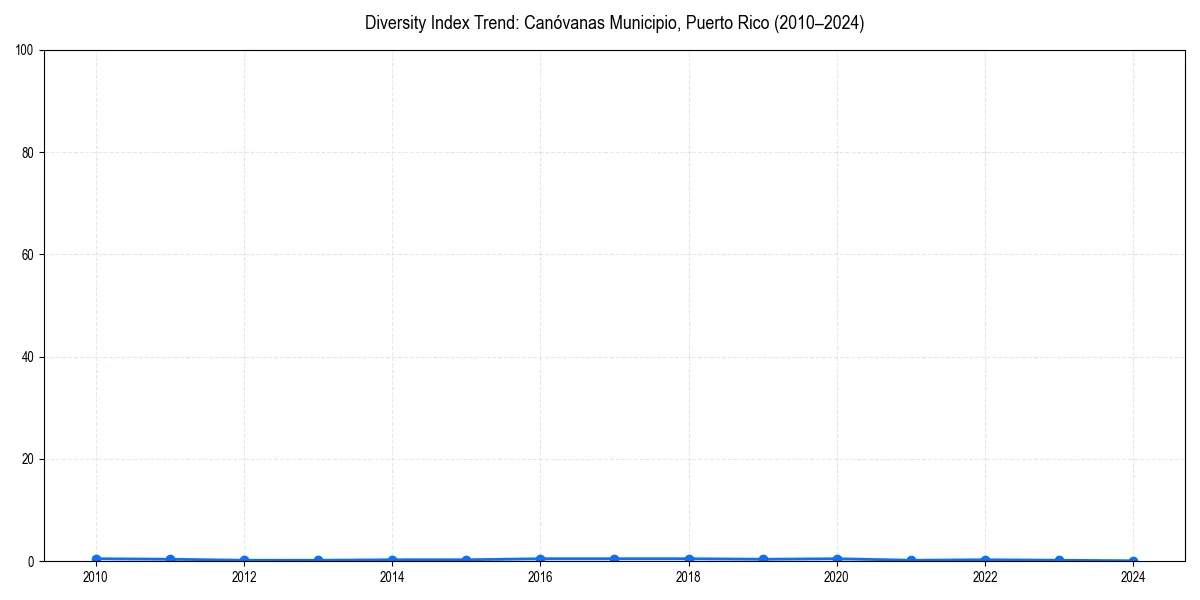Select the 2021 data point marker
1200x600 pixels.
coord(910,558)
